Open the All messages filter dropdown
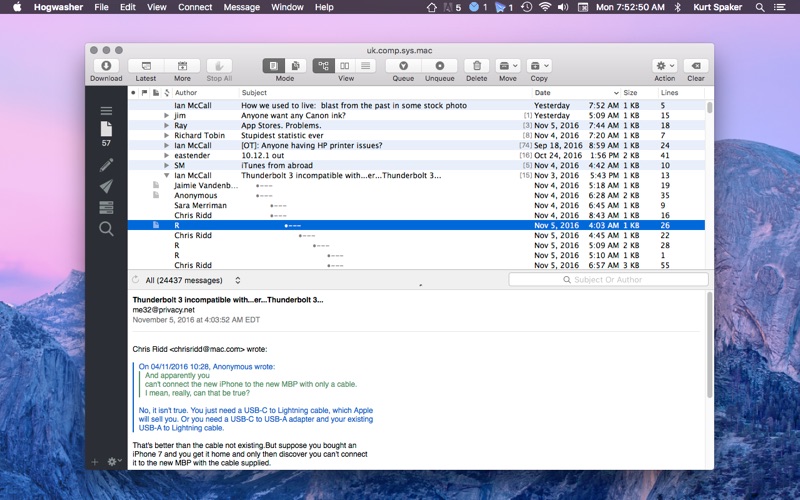This screenshot has height=500, width=800. tap(192, 281)
